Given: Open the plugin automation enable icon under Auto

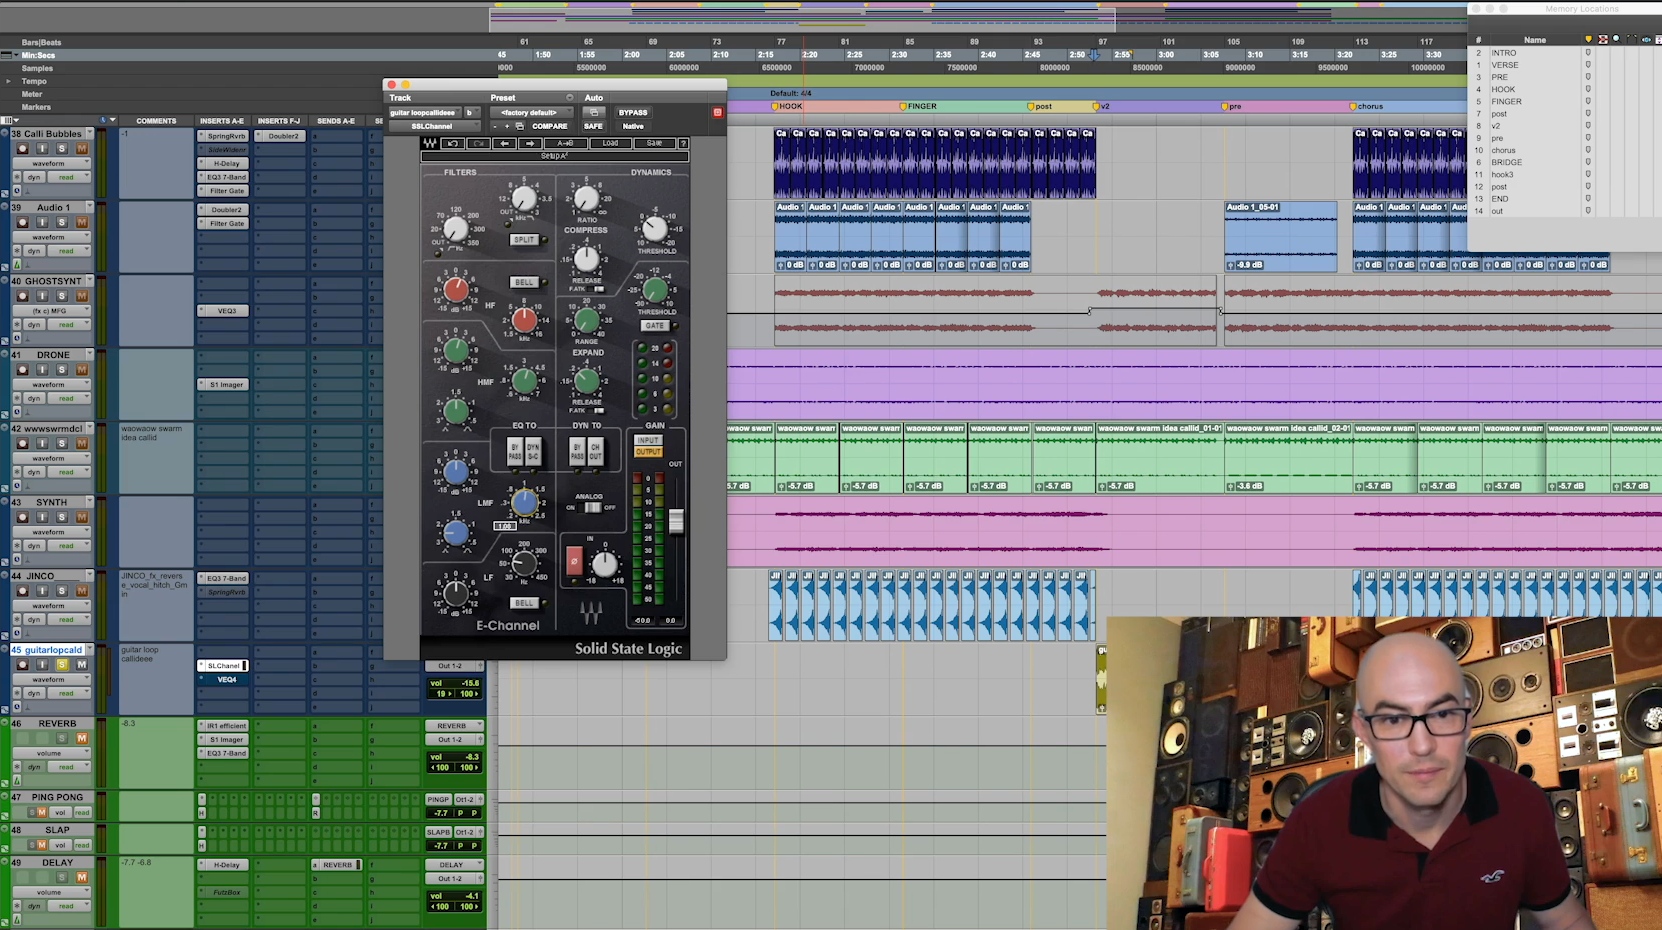Looking at the screenshot, I should coord(594,112).
